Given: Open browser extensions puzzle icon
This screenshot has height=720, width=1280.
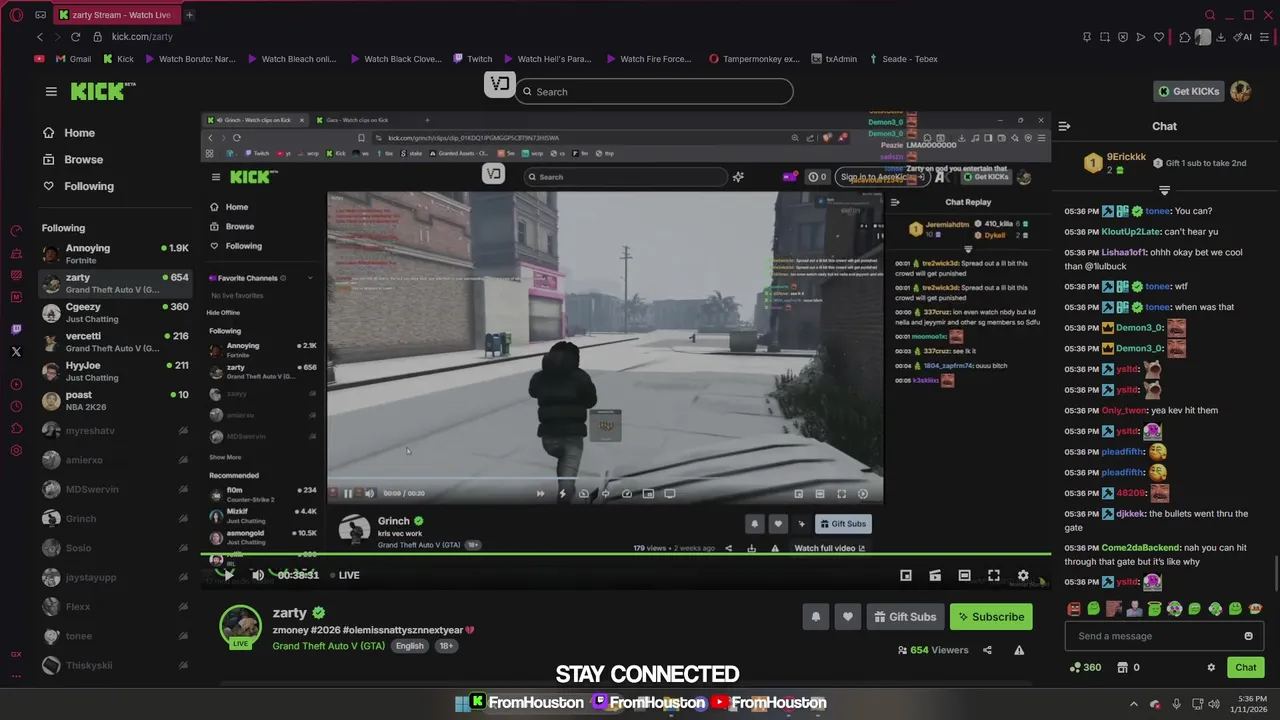Looking at the screenshot, I should 1185,37.
